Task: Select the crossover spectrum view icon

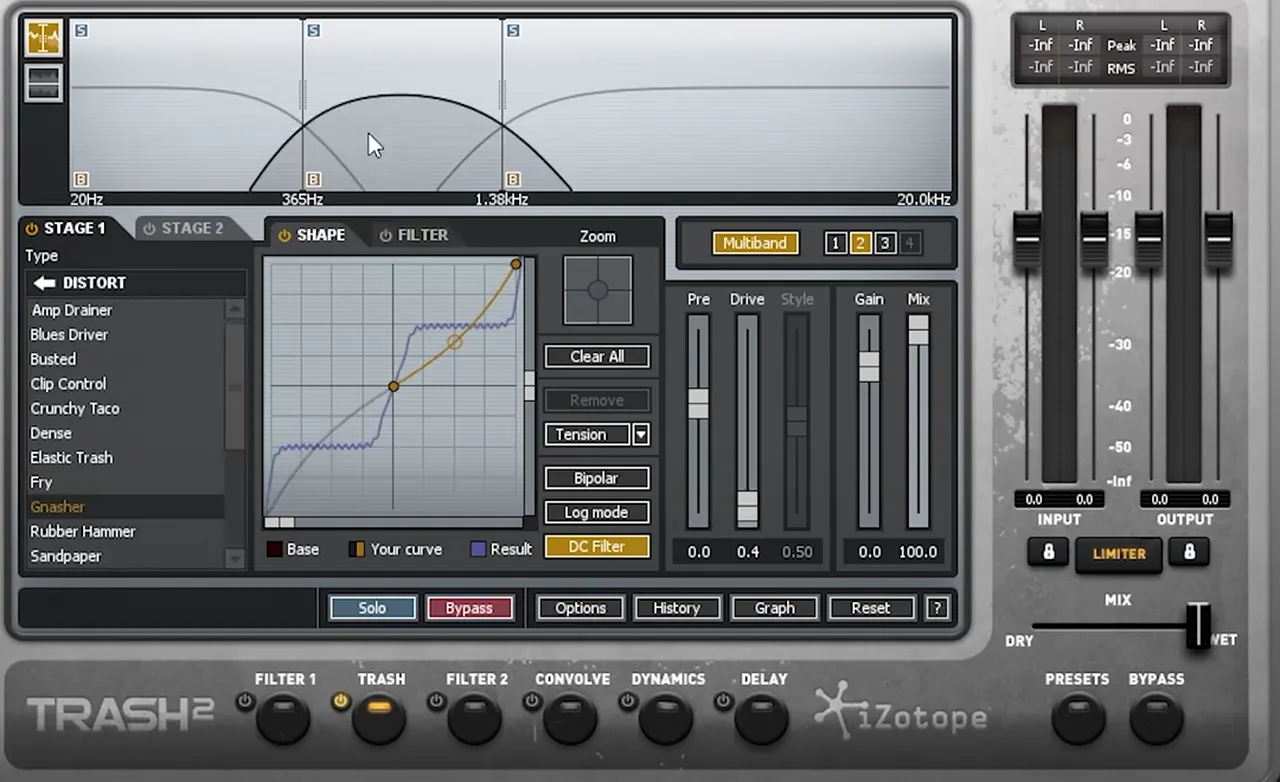Action: (43, 38)
